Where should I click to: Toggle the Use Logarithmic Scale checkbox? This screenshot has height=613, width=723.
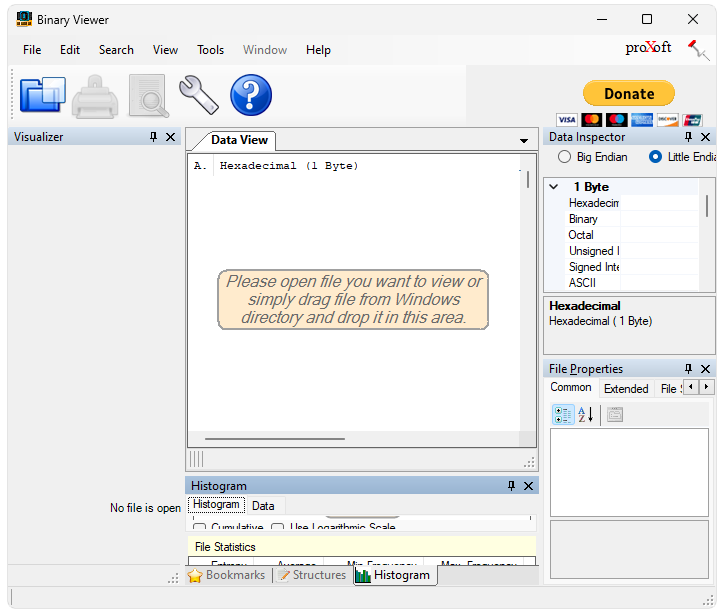[278, 527]
